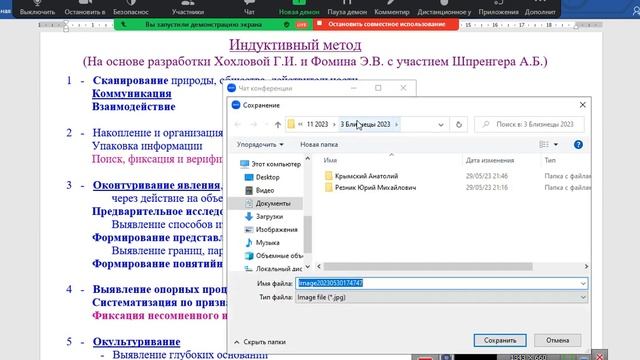
Task: Open folder Резник Юрий Михайлович
Action: pos(370,188)
